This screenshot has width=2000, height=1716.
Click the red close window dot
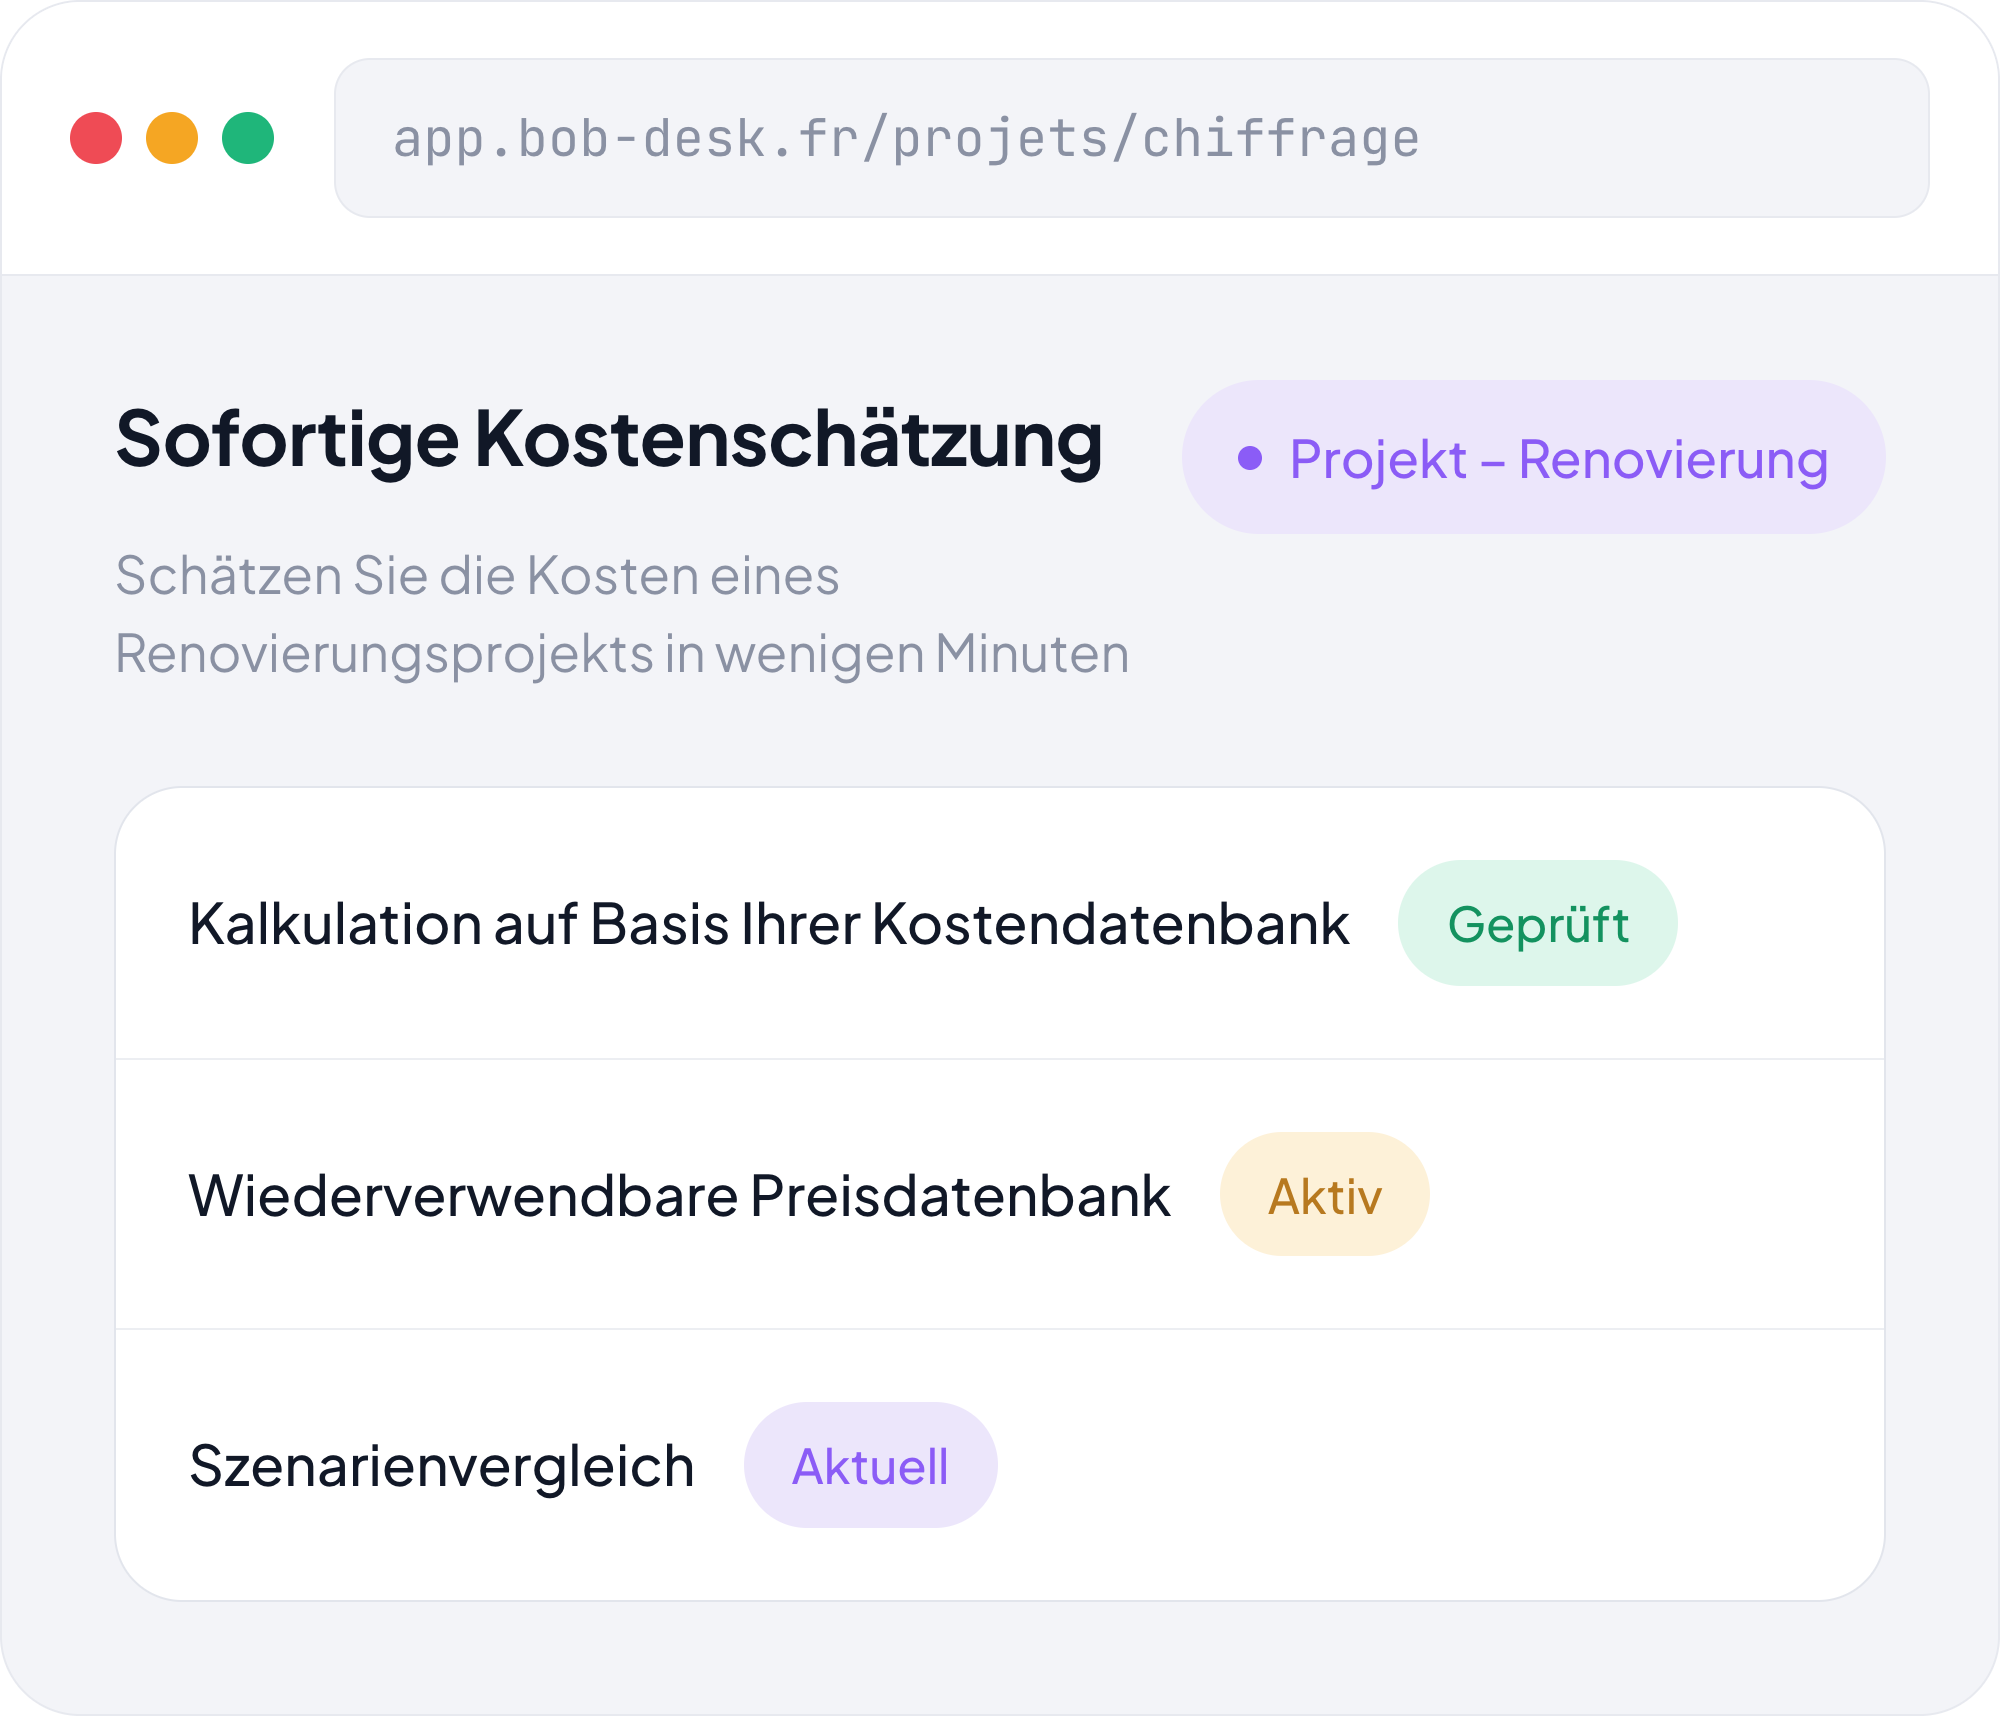[96, 138]
